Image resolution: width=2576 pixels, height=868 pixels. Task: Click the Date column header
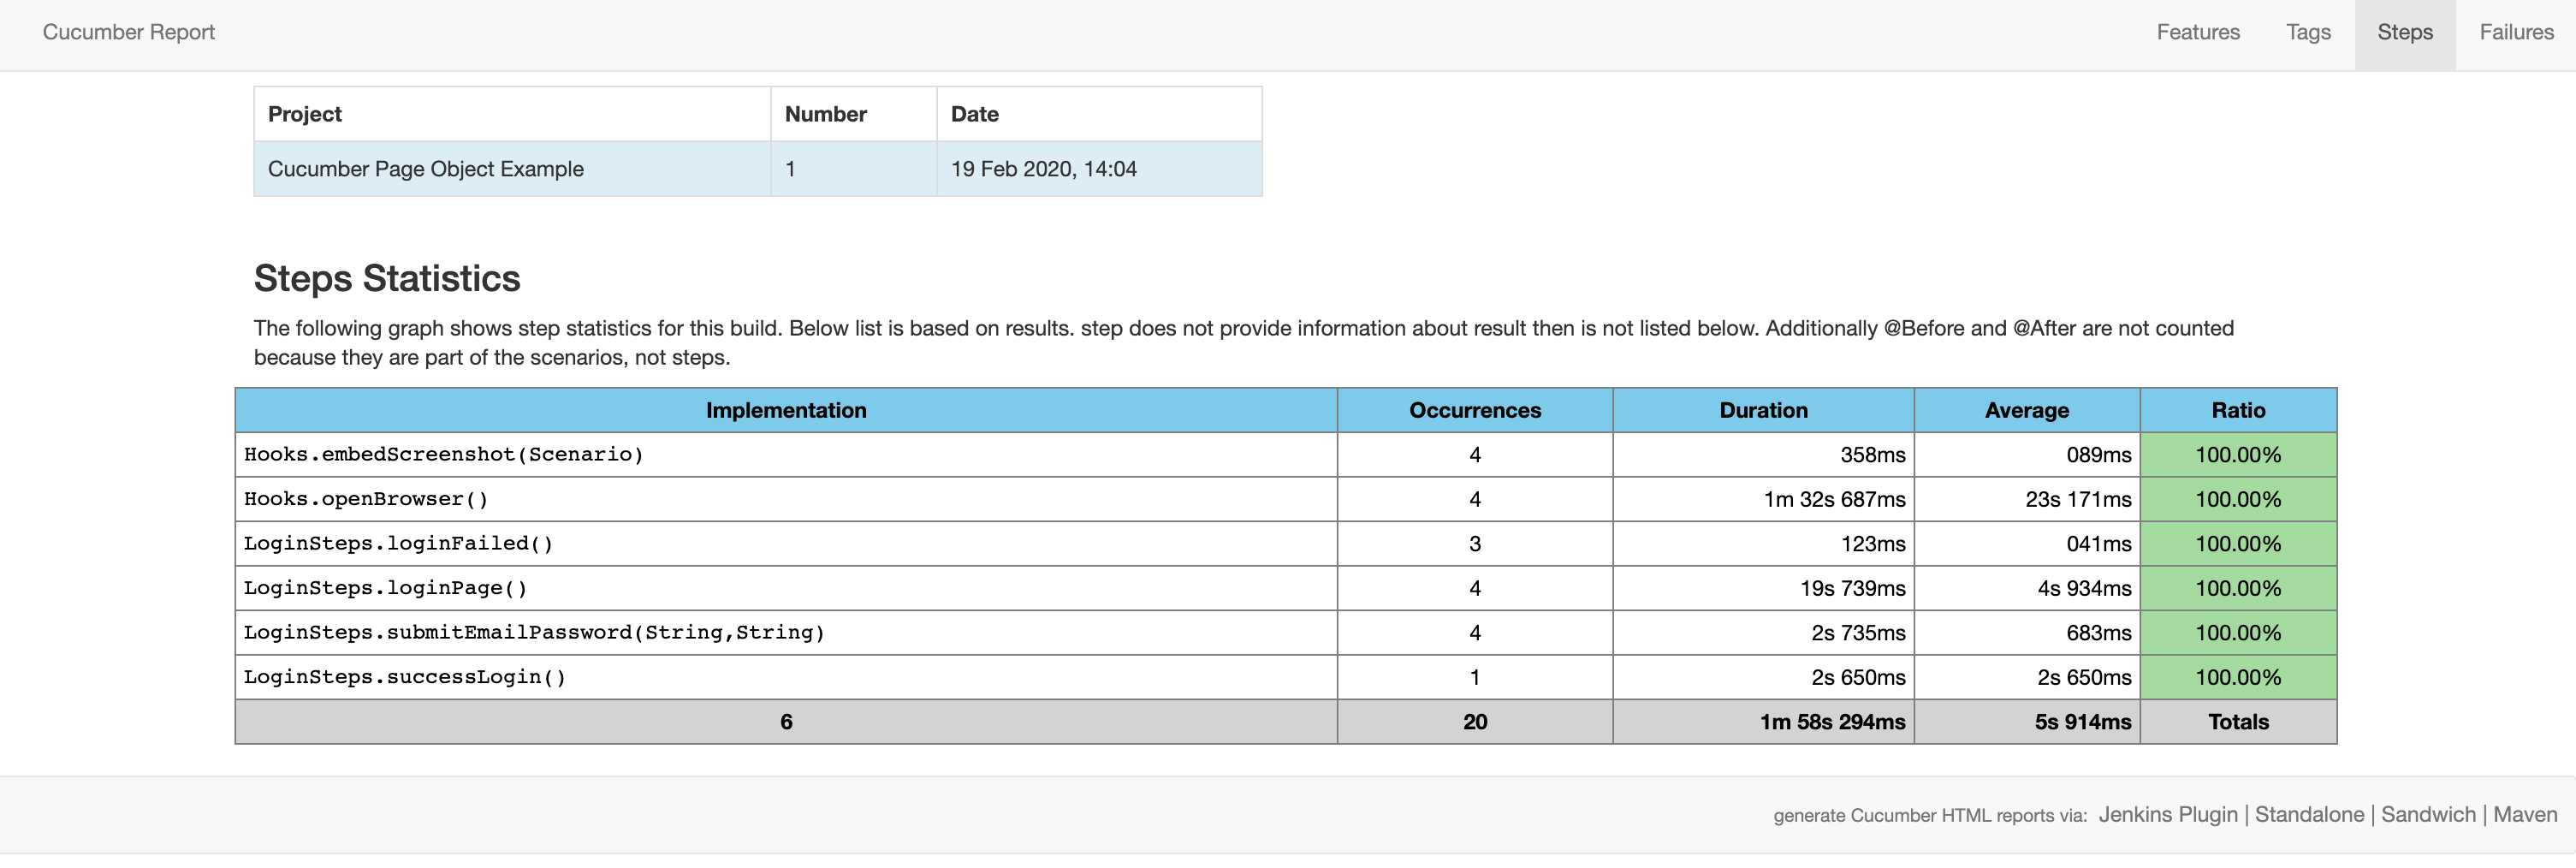[1099, 114]
